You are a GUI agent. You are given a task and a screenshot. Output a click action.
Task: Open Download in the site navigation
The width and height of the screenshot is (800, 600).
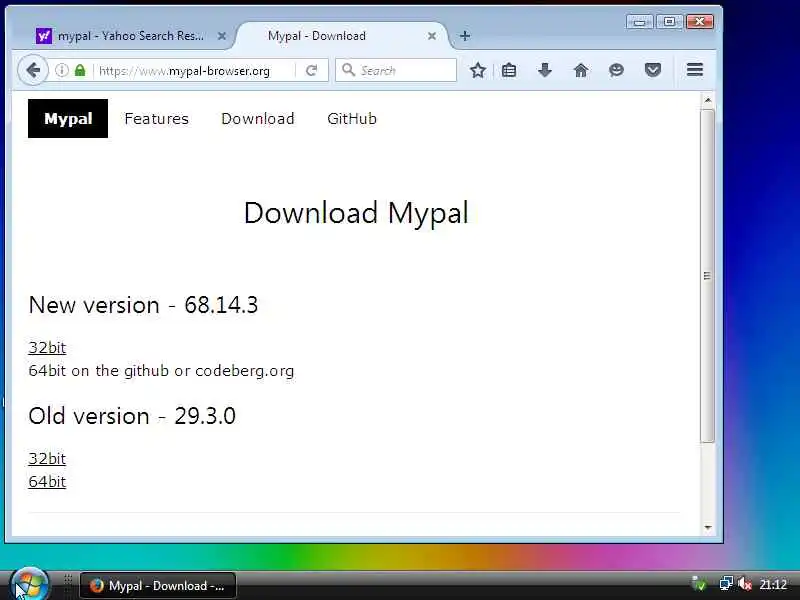[x=258, y=118]
